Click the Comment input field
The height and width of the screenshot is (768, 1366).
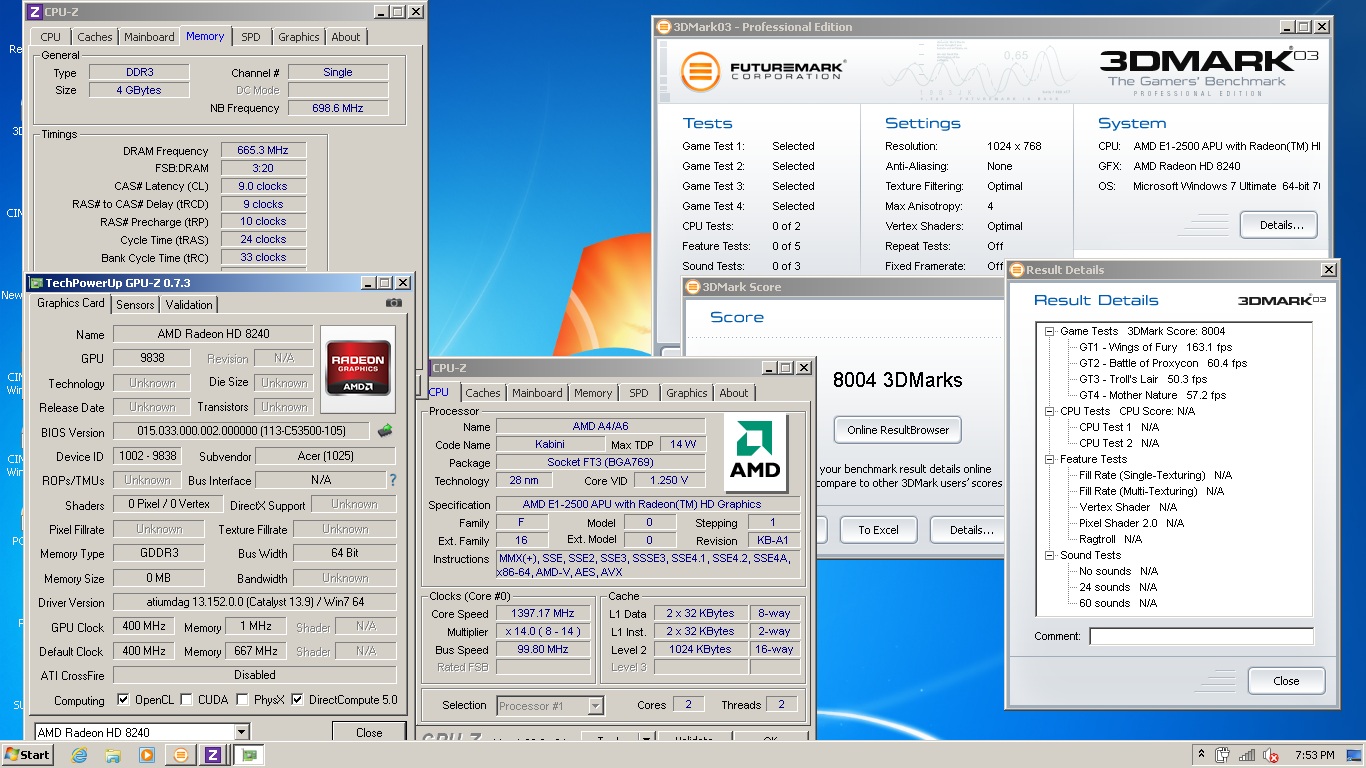[1201, 636]
